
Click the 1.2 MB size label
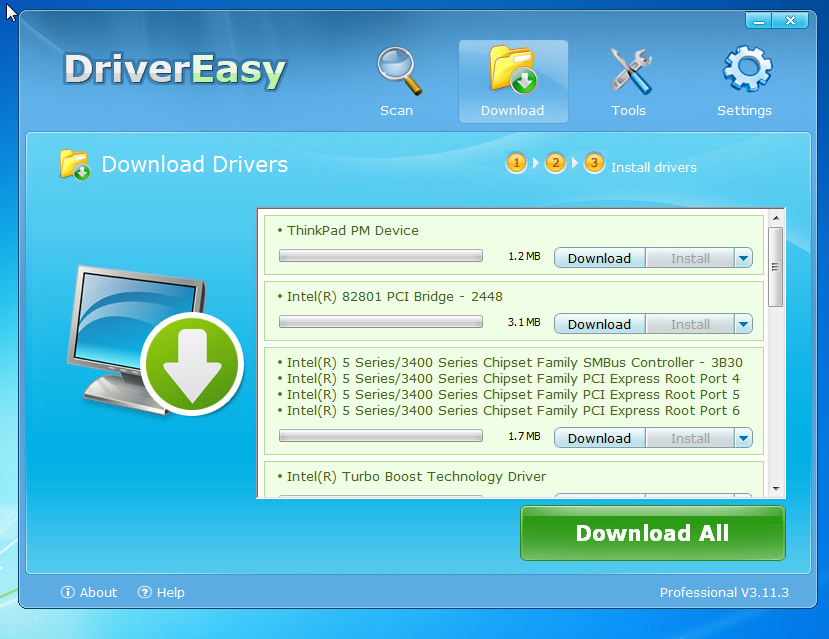pyautogui.click(x=524, y=256)
